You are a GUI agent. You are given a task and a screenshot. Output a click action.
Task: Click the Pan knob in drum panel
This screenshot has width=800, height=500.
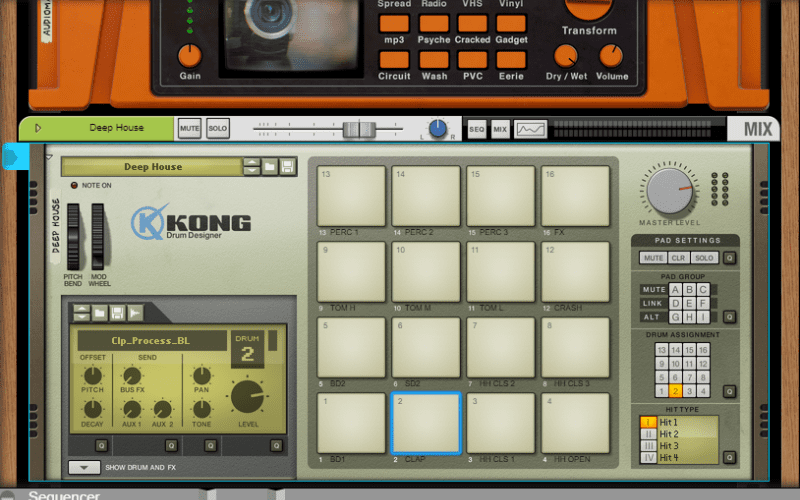tap(202, 376)
